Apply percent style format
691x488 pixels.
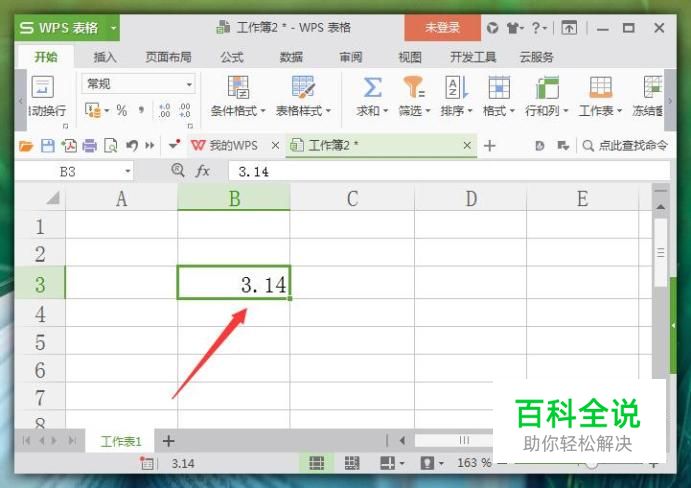pos(122,110)
